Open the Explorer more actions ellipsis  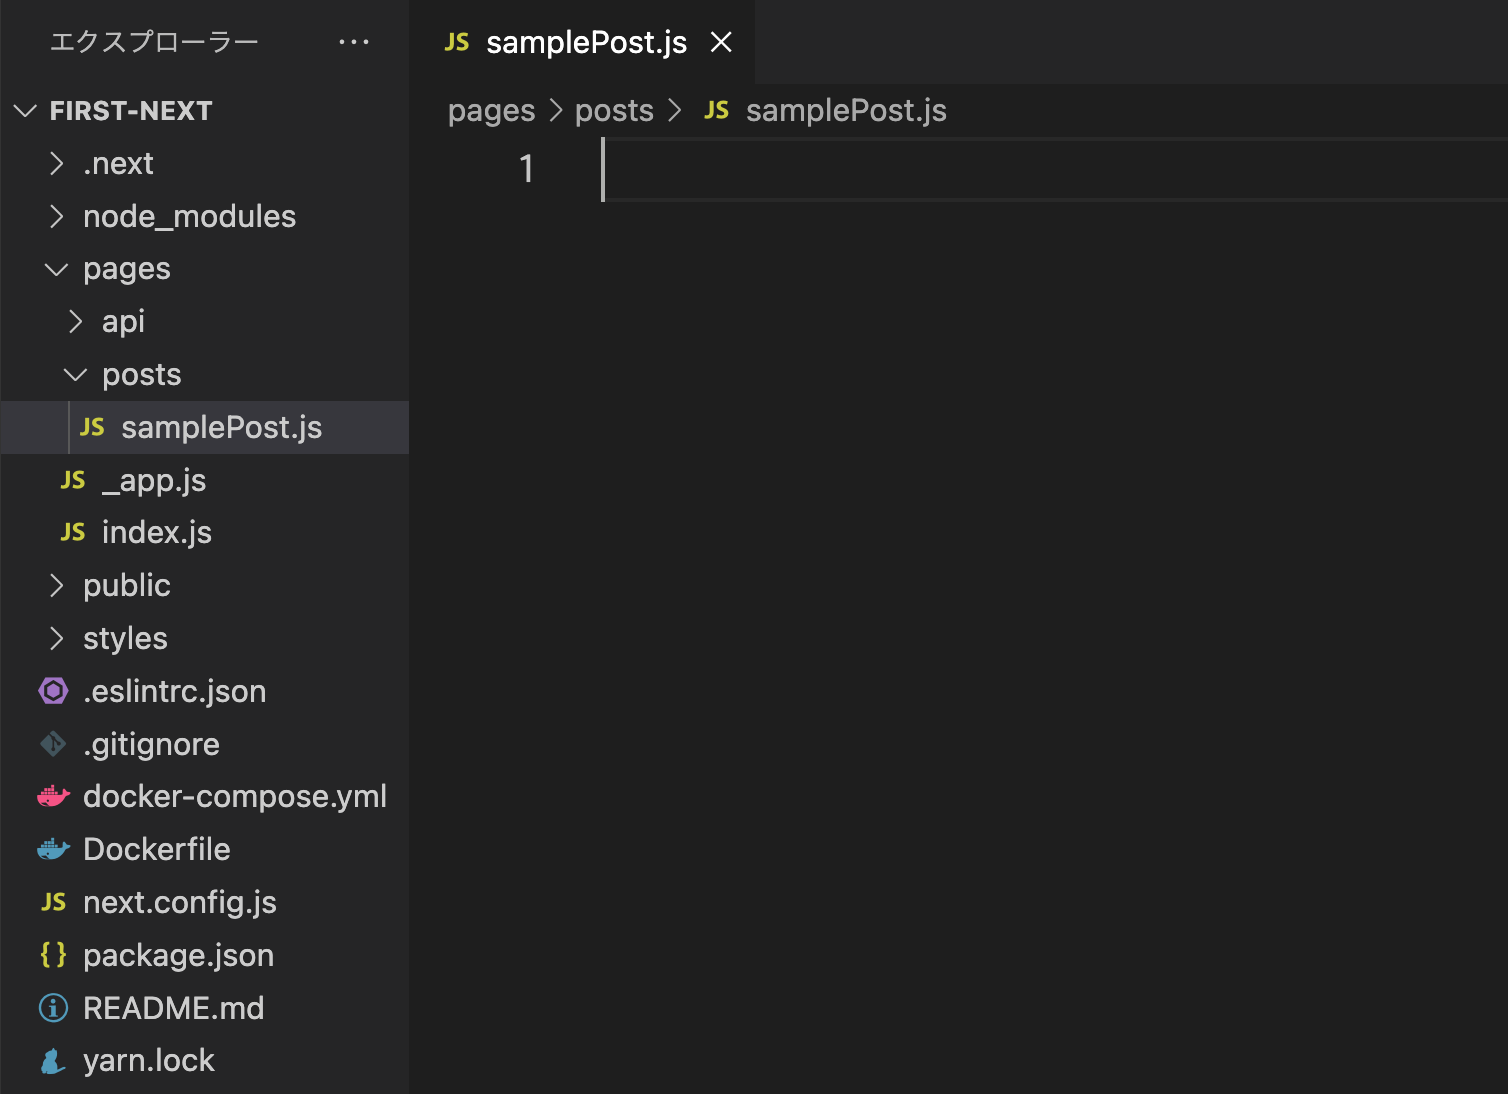[x=354, y=42]
